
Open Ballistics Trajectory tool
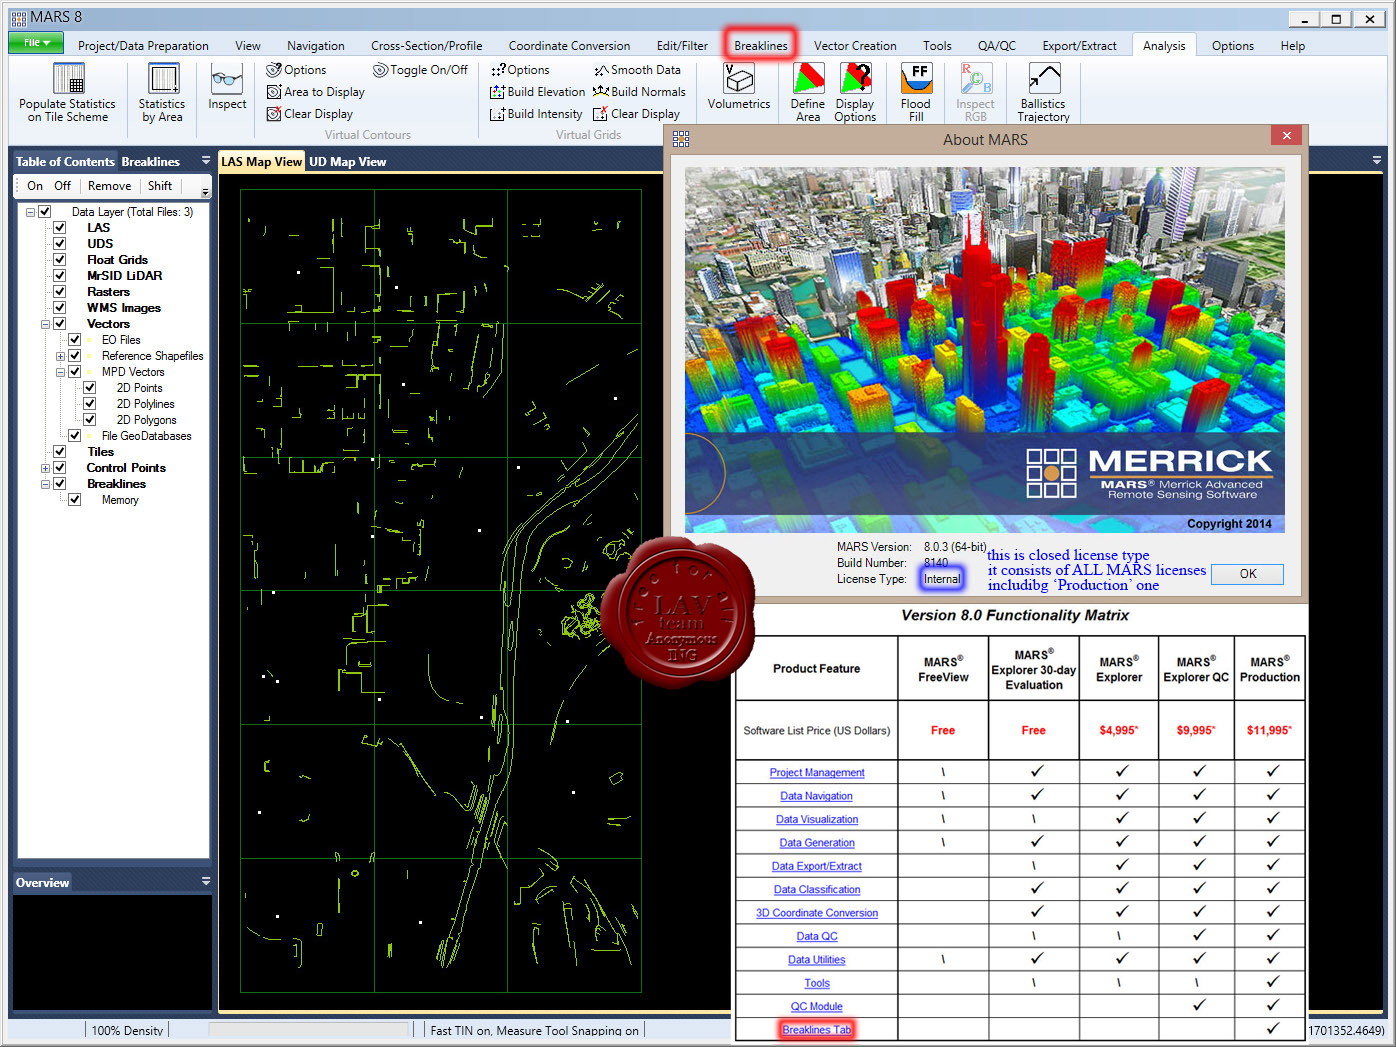(x=1043, y=92)
